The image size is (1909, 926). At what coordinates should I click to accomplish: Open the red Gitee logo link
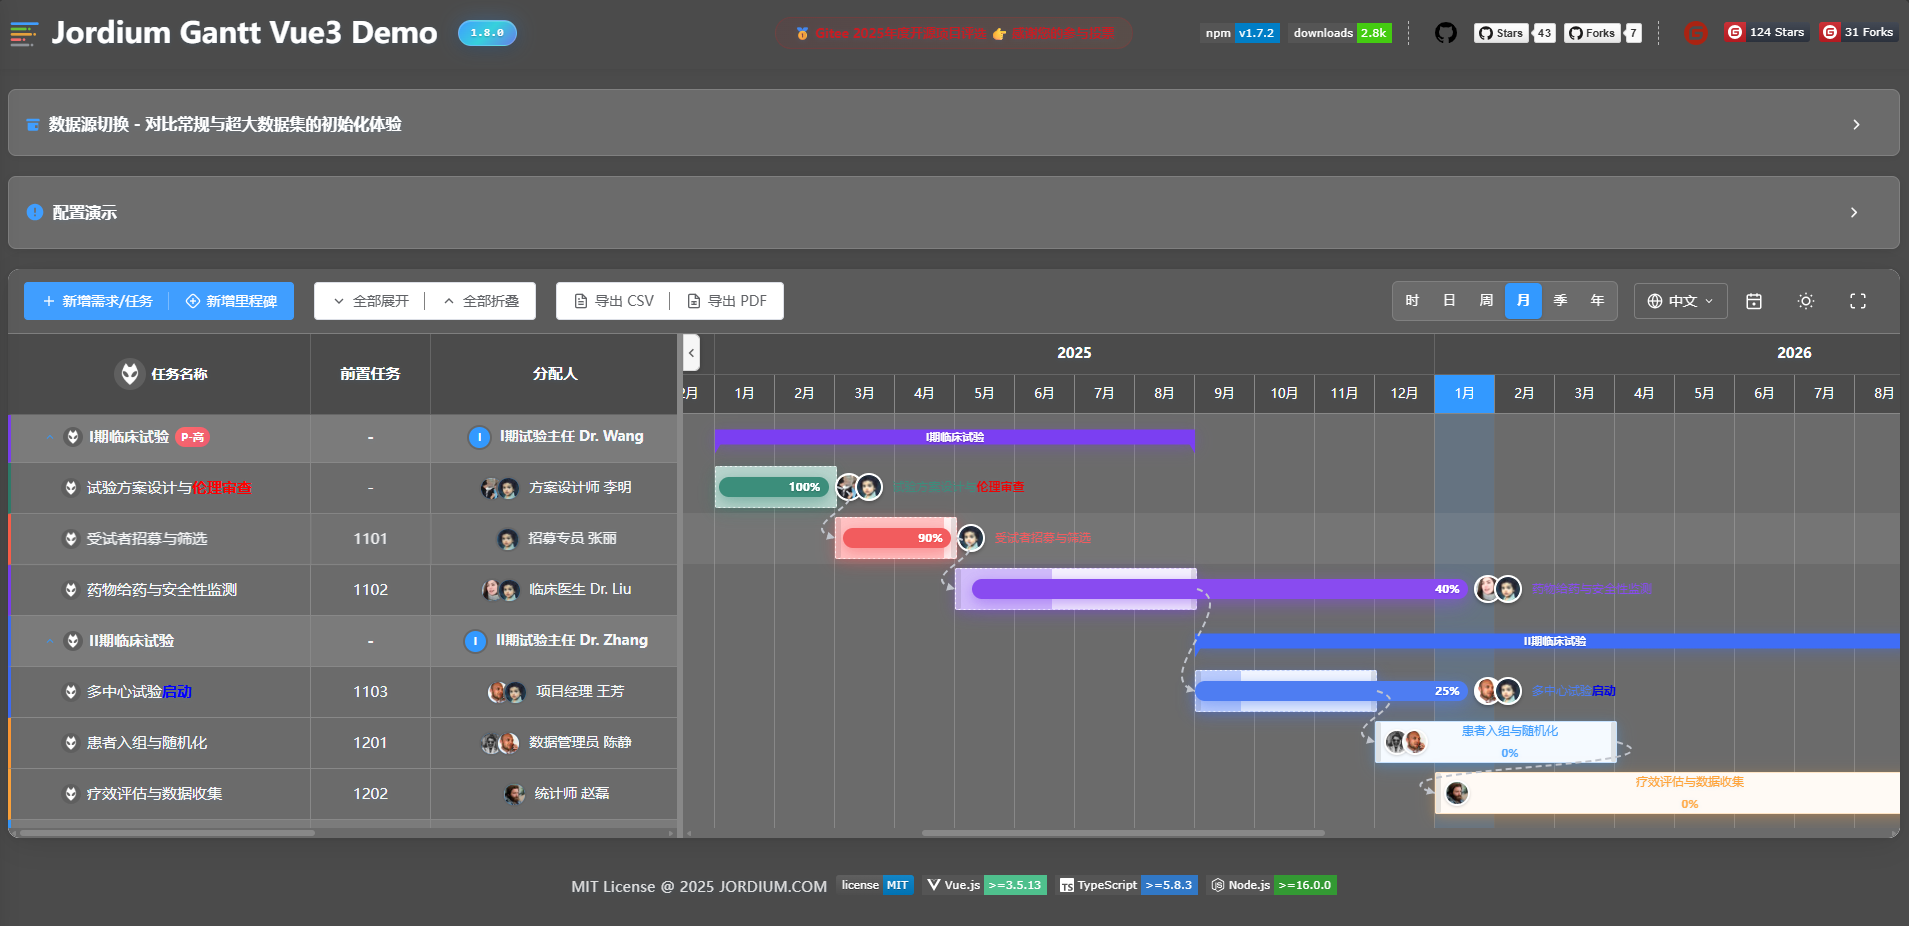(1696, 33)
